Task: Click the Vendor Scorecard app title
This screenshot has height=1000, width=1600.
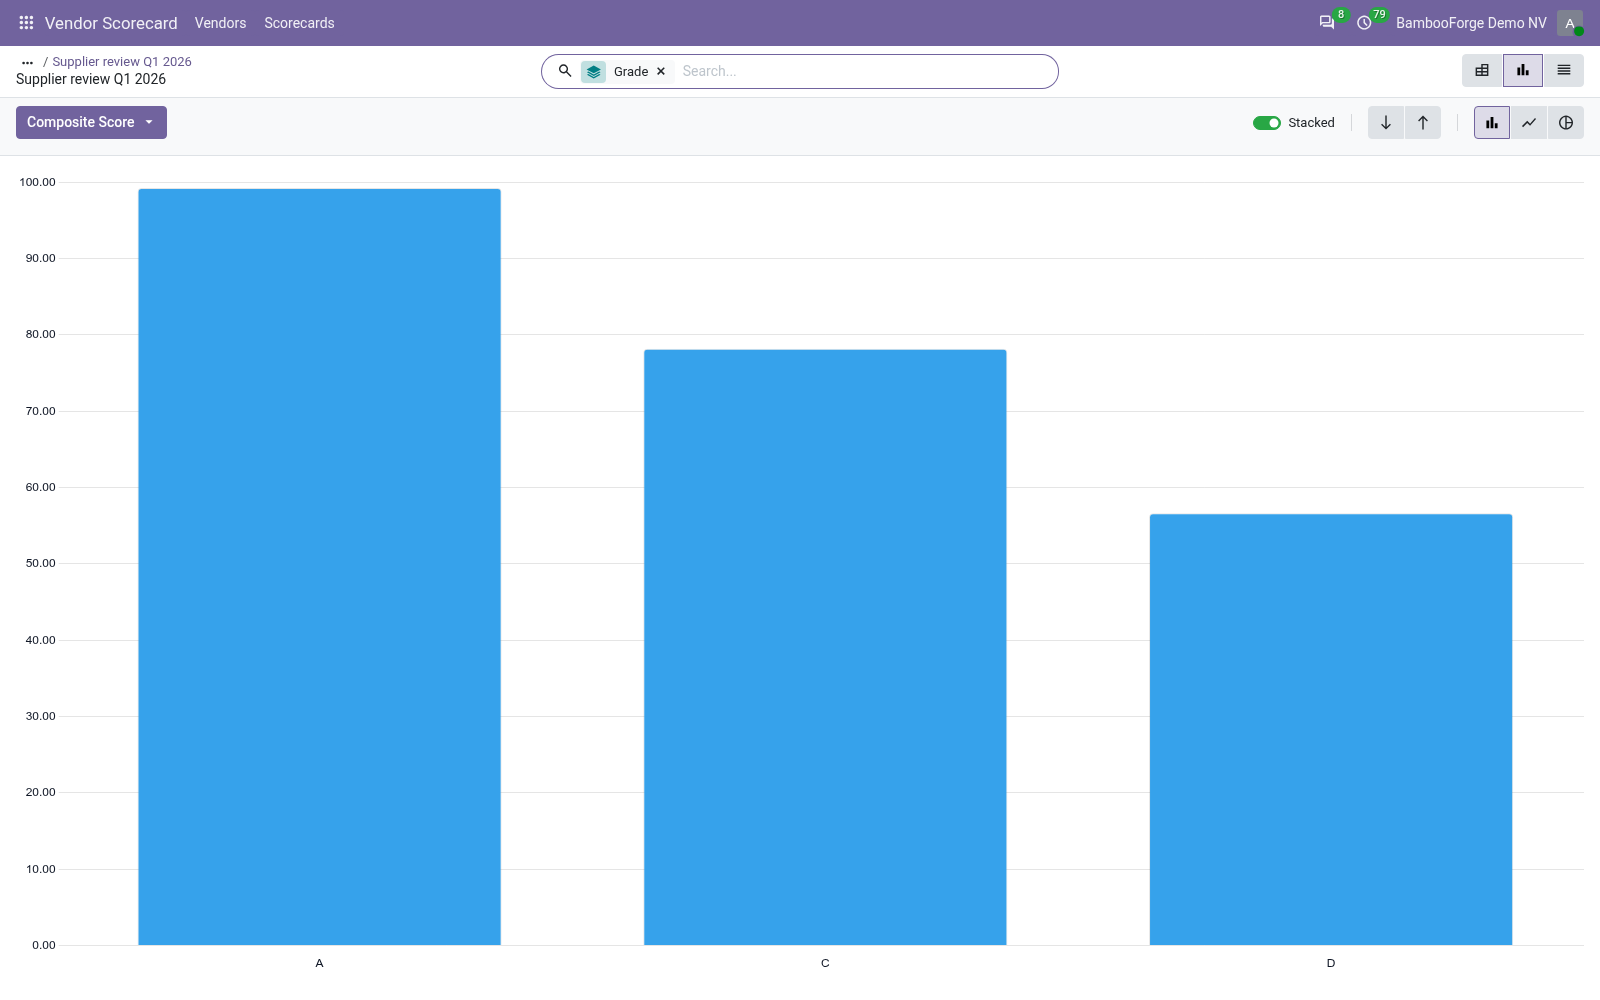Action: [111, 22]
